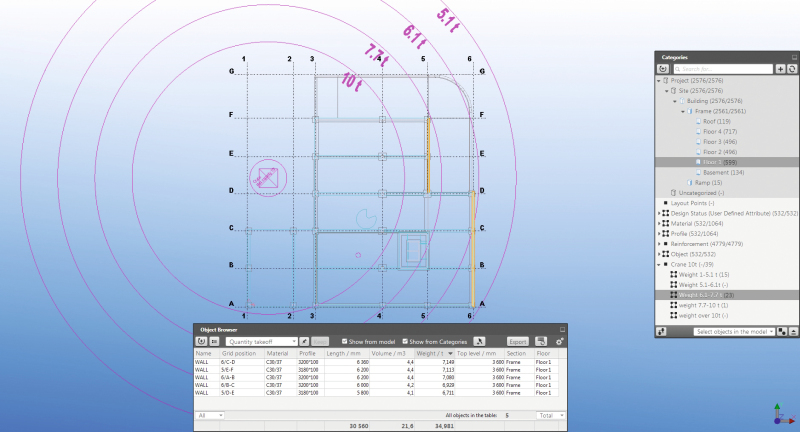Expand the Material category
Viewport: 800px width, 432px height.
(x=659, y=223)
